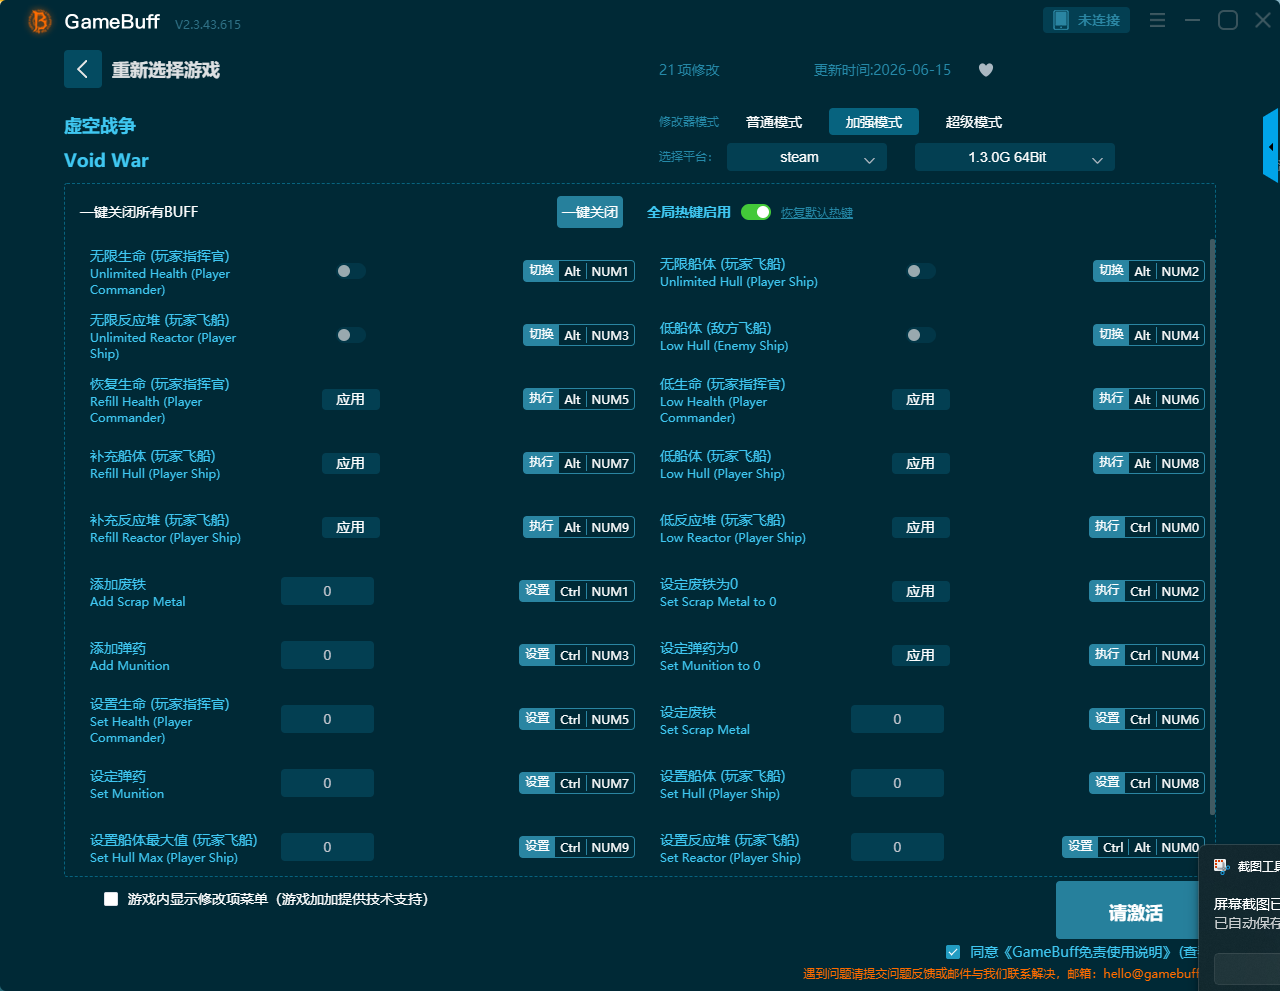
Task: Click the Set Hull (Player Ship) value field
Action: click(897, 783)
